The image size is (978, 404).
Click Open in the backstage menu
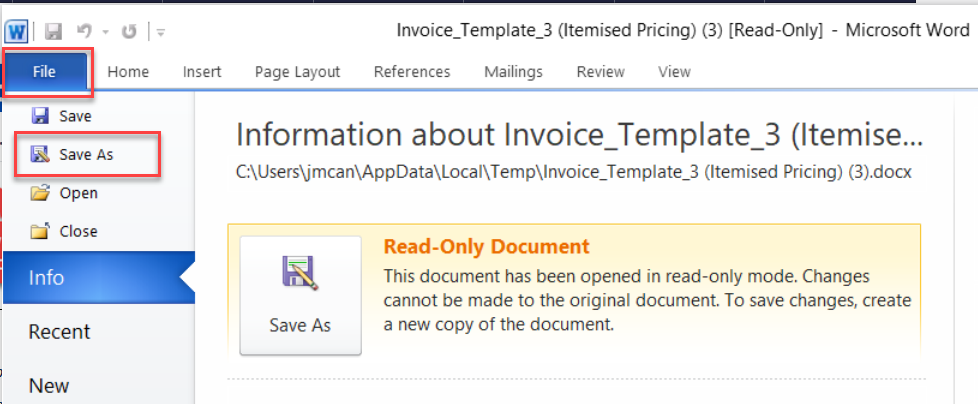coord(77,193)
